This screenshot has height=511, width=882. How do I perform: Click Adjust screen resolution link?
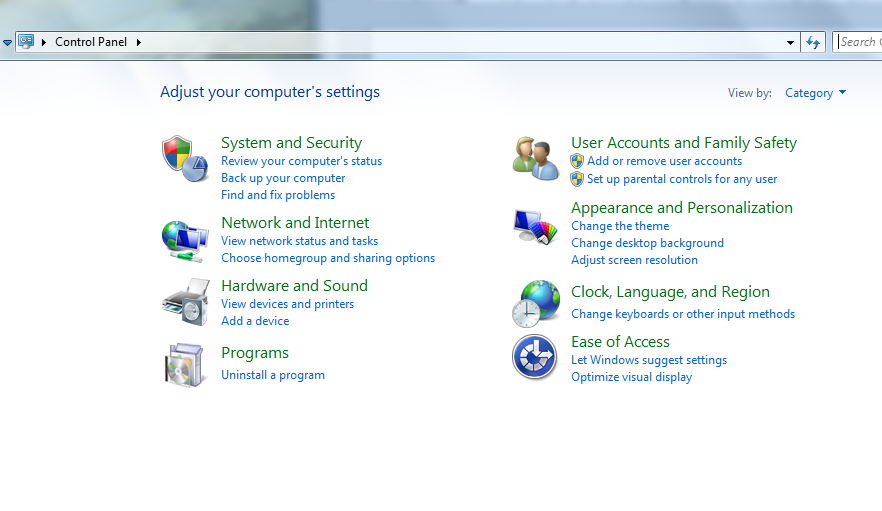[634, 260]
